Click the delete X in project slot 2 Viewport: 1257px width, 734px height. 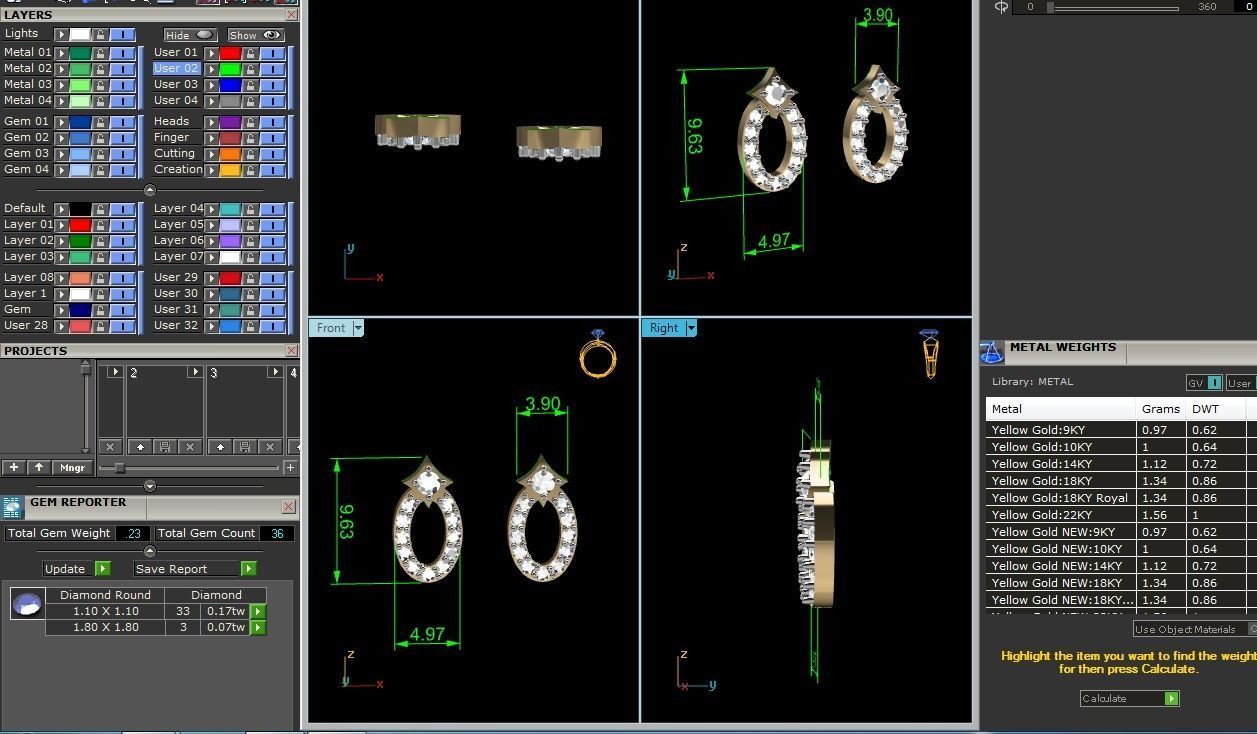click(x=190, y=447)
